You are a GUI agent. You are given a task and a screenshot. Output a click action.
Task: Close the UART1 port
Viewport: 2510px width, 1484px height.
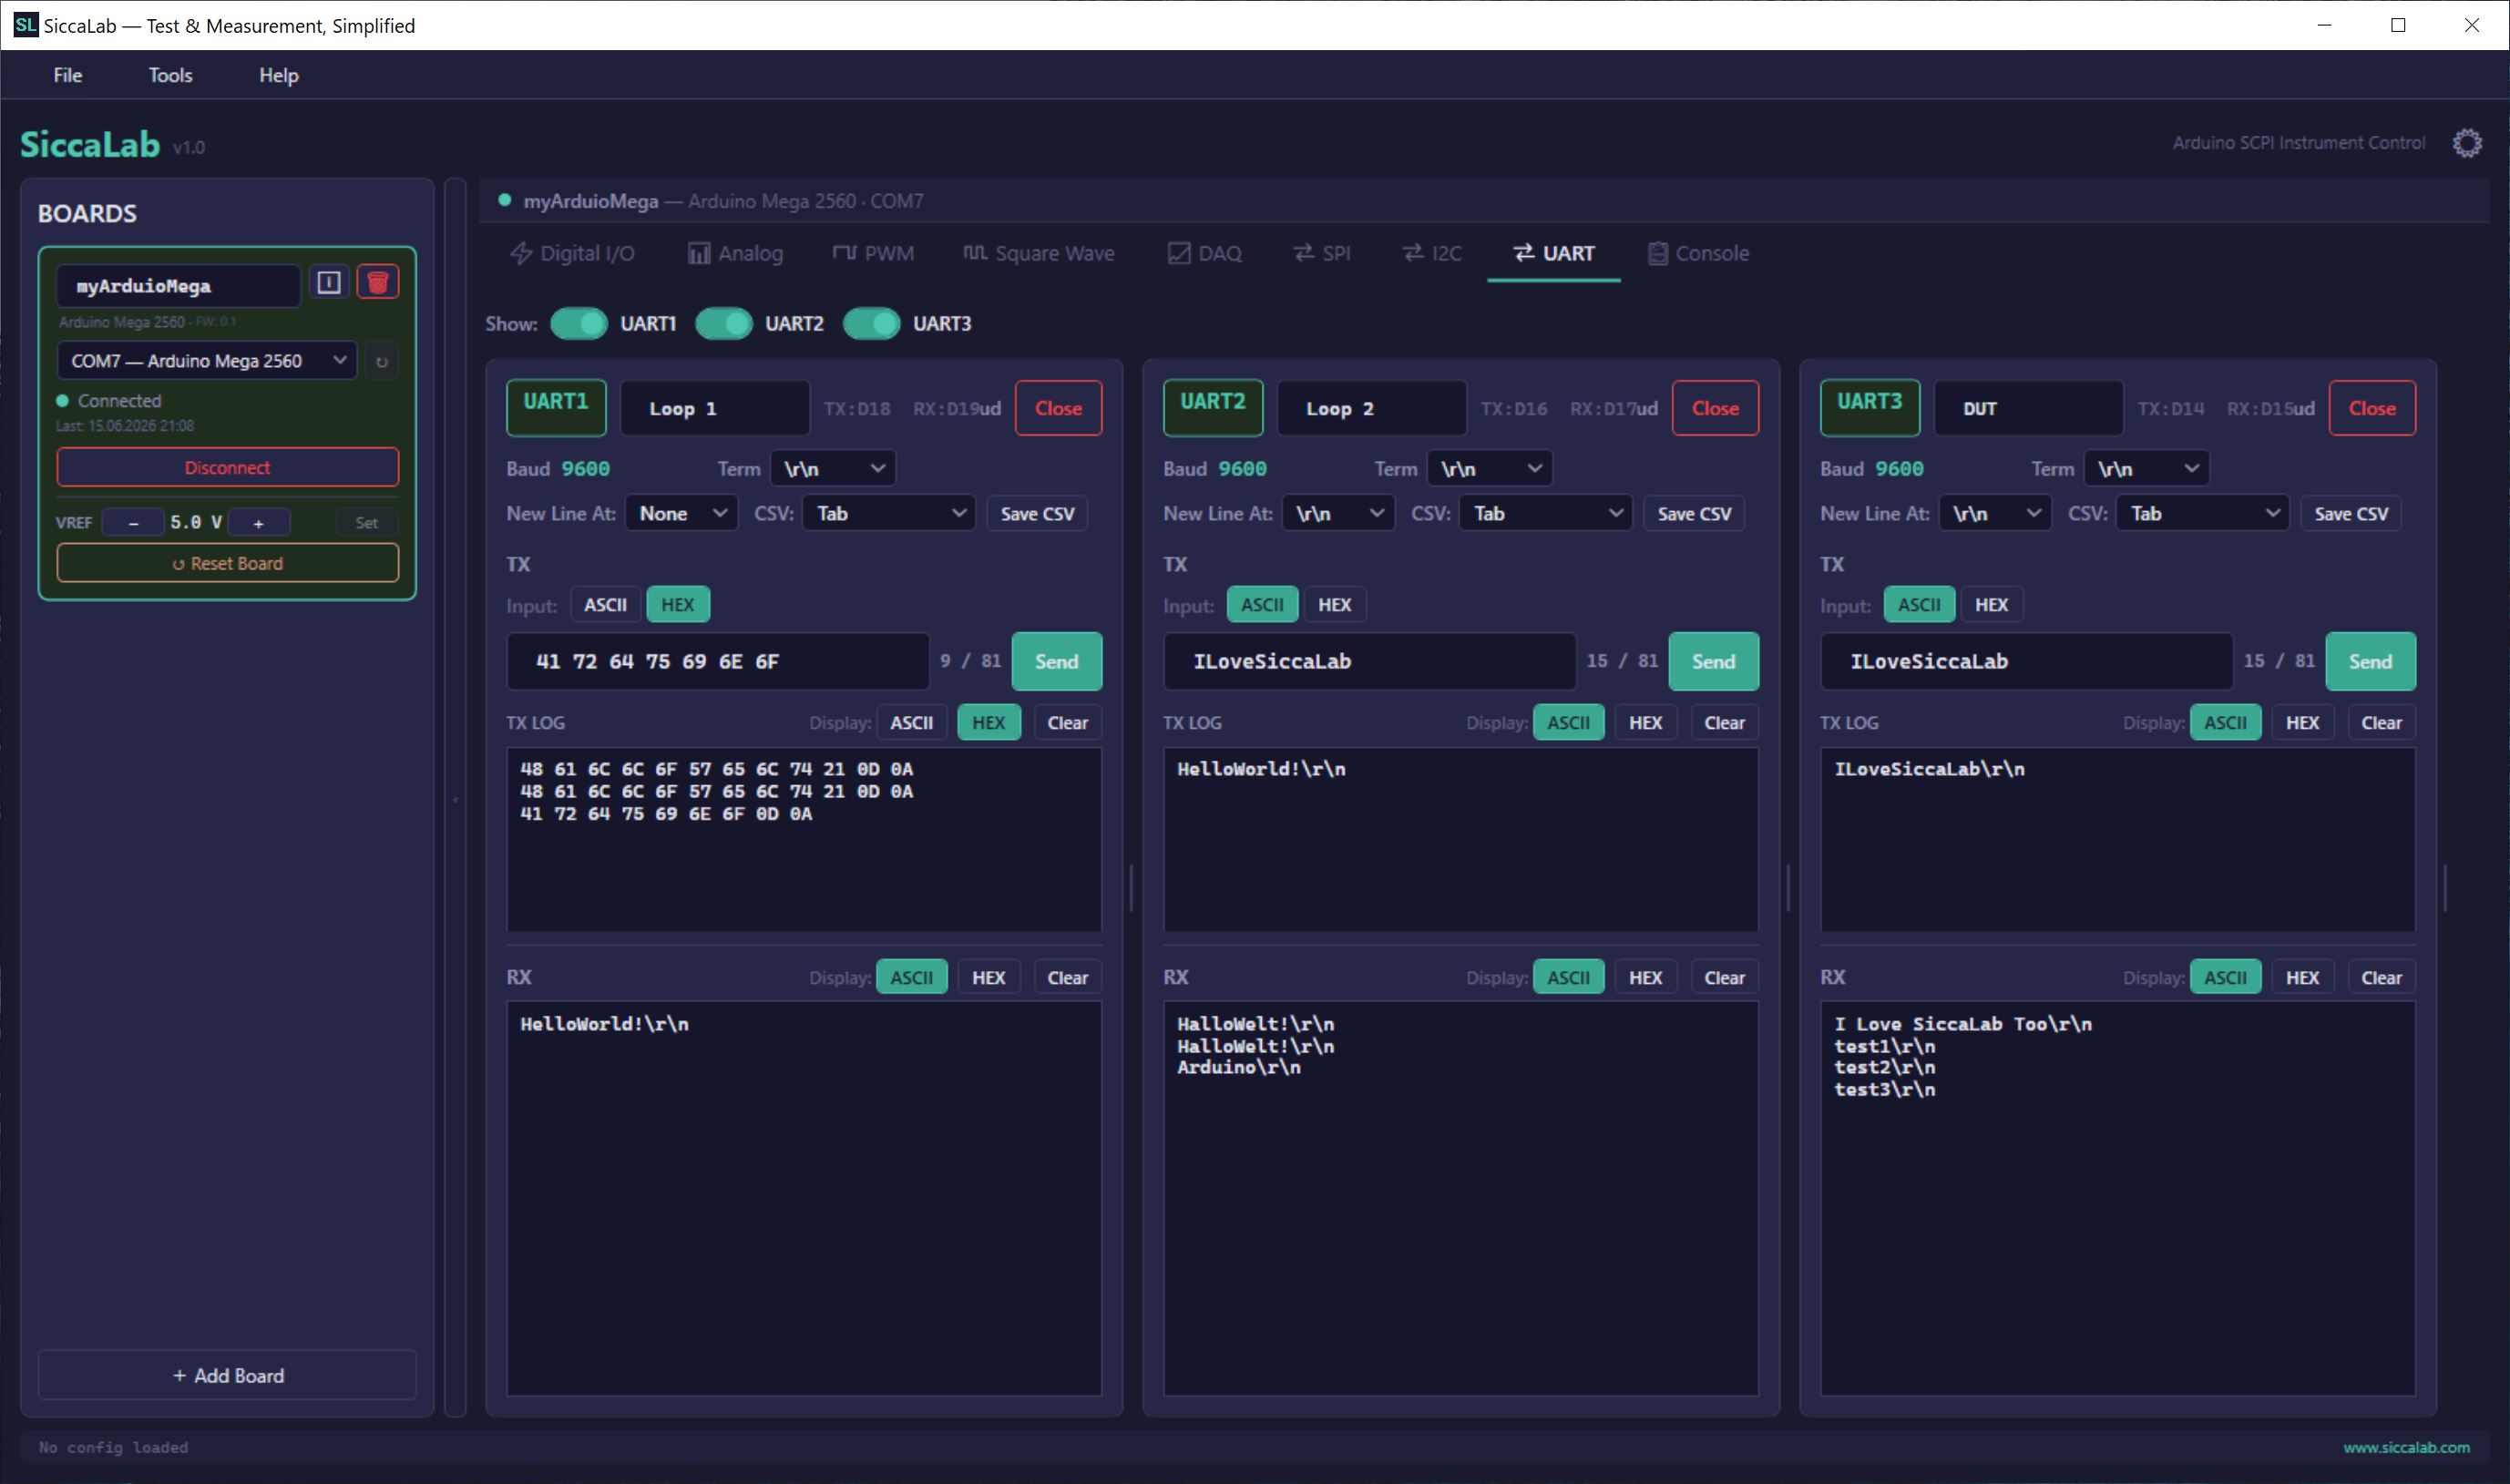coord(1059,408)
